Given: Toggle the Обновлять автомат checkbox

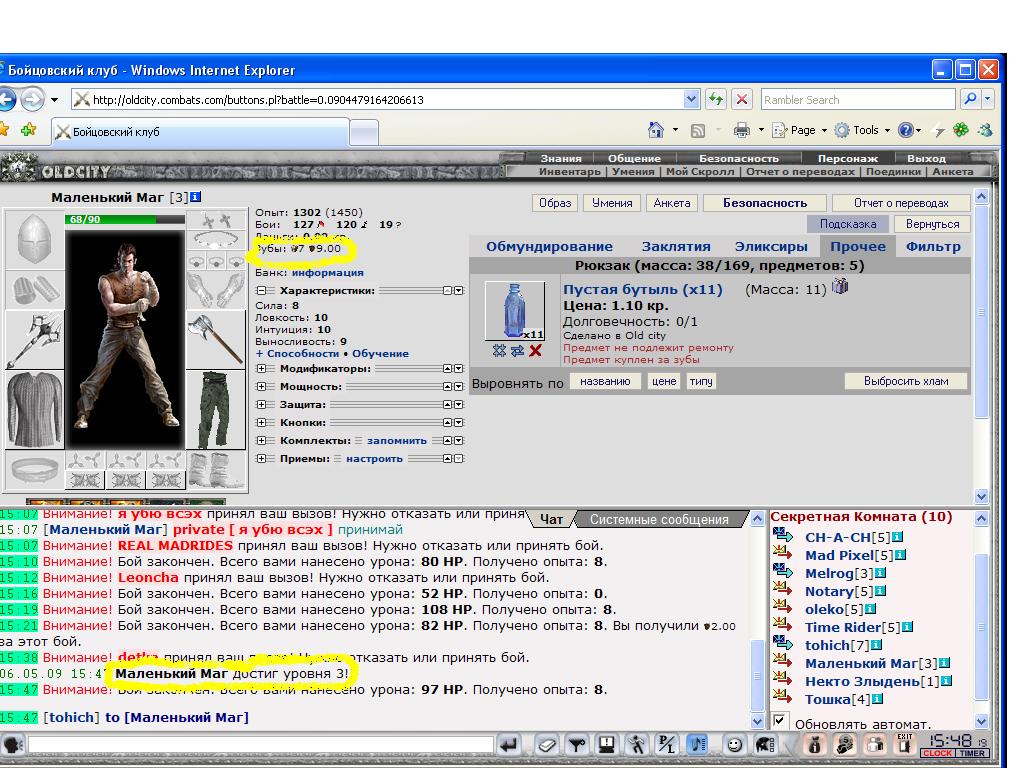Looking at the screenshot, I should [x=778, y=720].
